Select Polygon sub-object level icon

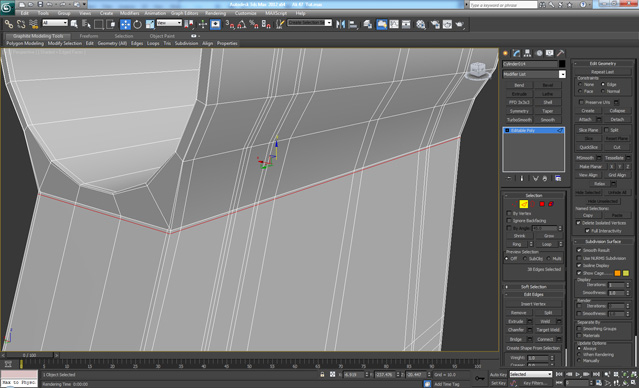click(542, 204)
